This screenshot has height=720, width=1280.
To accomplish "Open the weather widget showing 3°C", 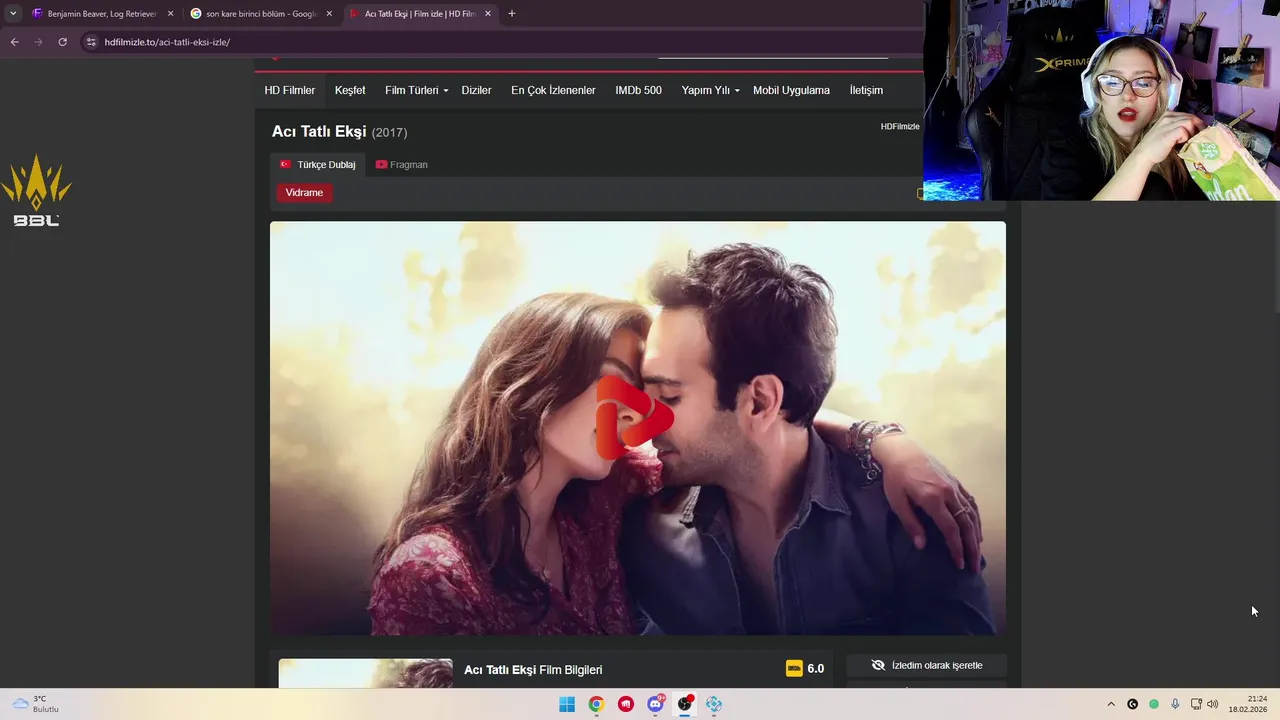I will 36,704.
